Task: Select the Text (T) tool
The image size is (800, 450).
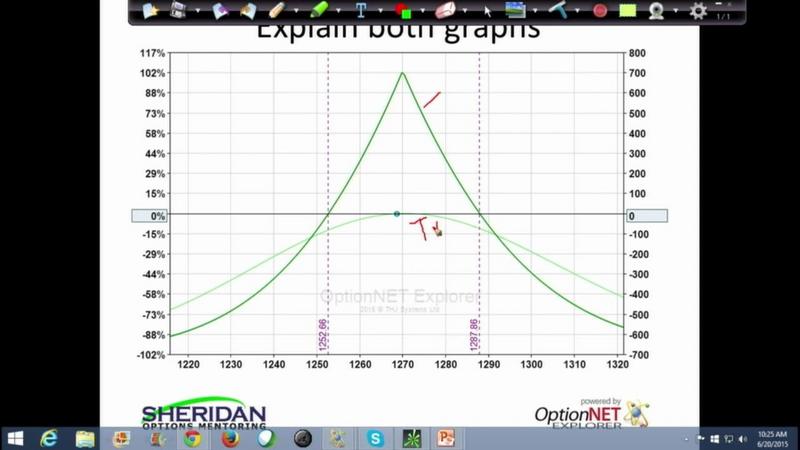Action: click(361, 10)
